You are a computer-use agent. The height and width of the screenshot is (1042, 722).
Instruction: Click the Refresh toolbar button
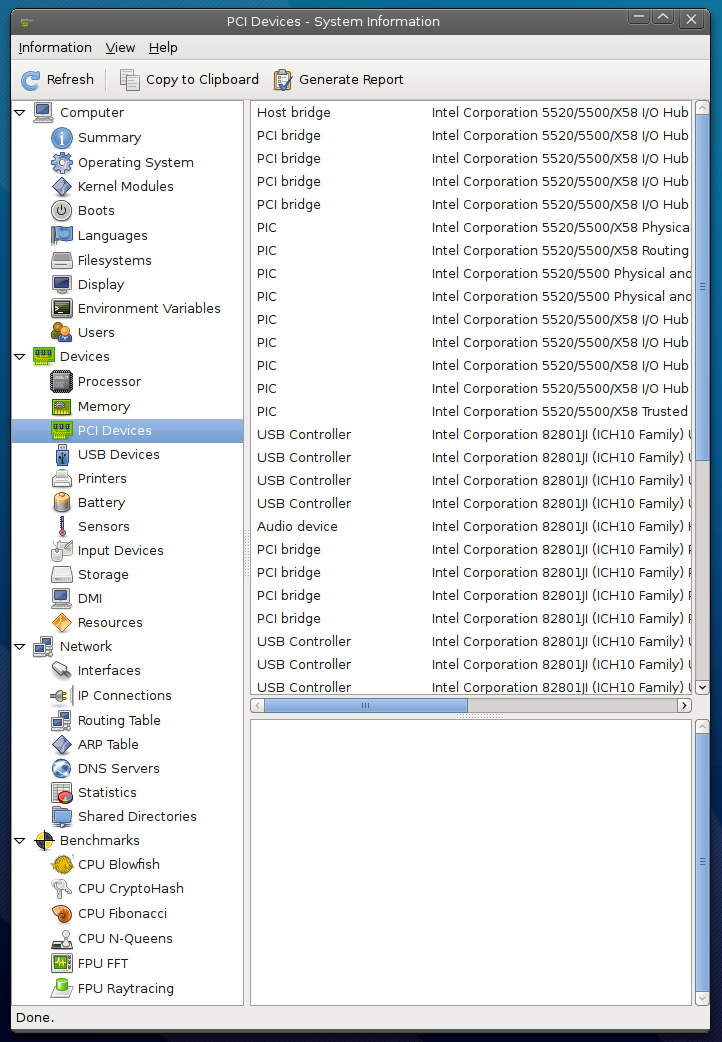coord(58,80)
